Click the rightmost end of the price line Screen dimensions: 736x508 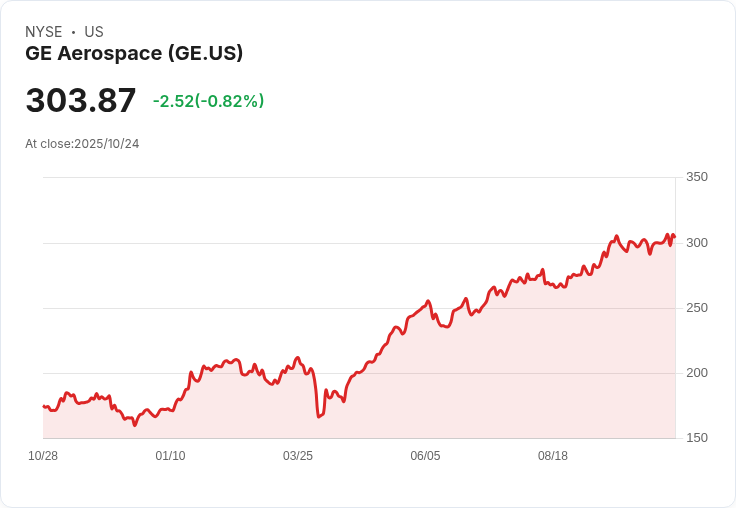[675, 237]
